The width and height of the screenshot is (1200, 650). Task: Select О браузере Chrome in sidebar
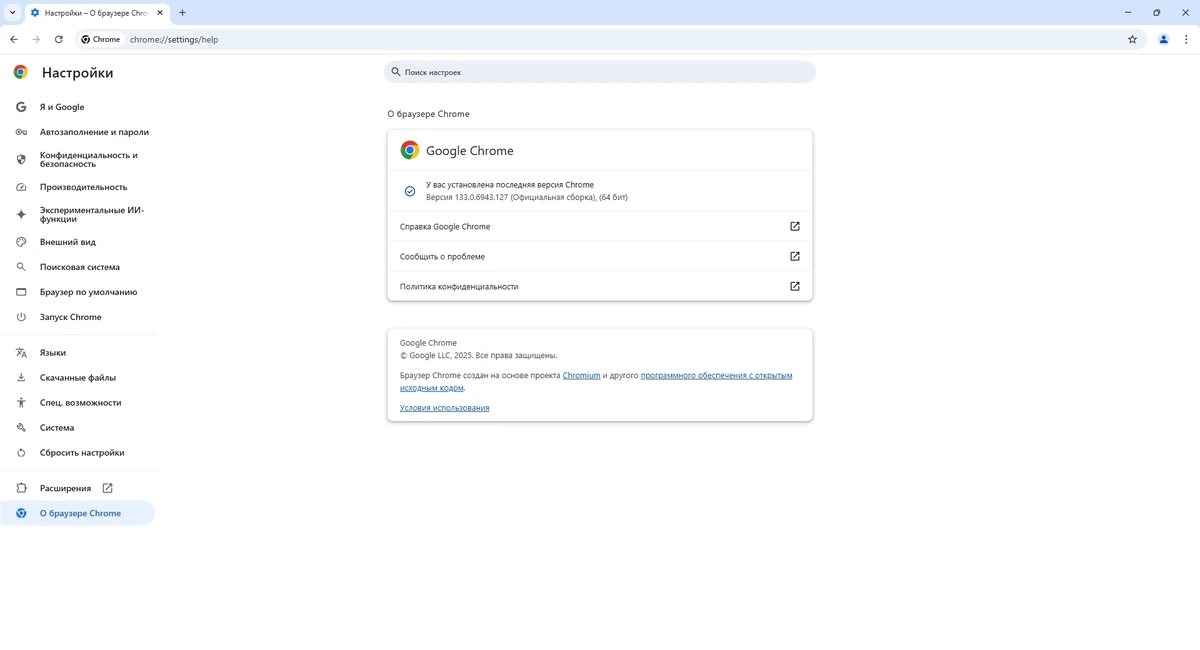(x=78, y=513)
